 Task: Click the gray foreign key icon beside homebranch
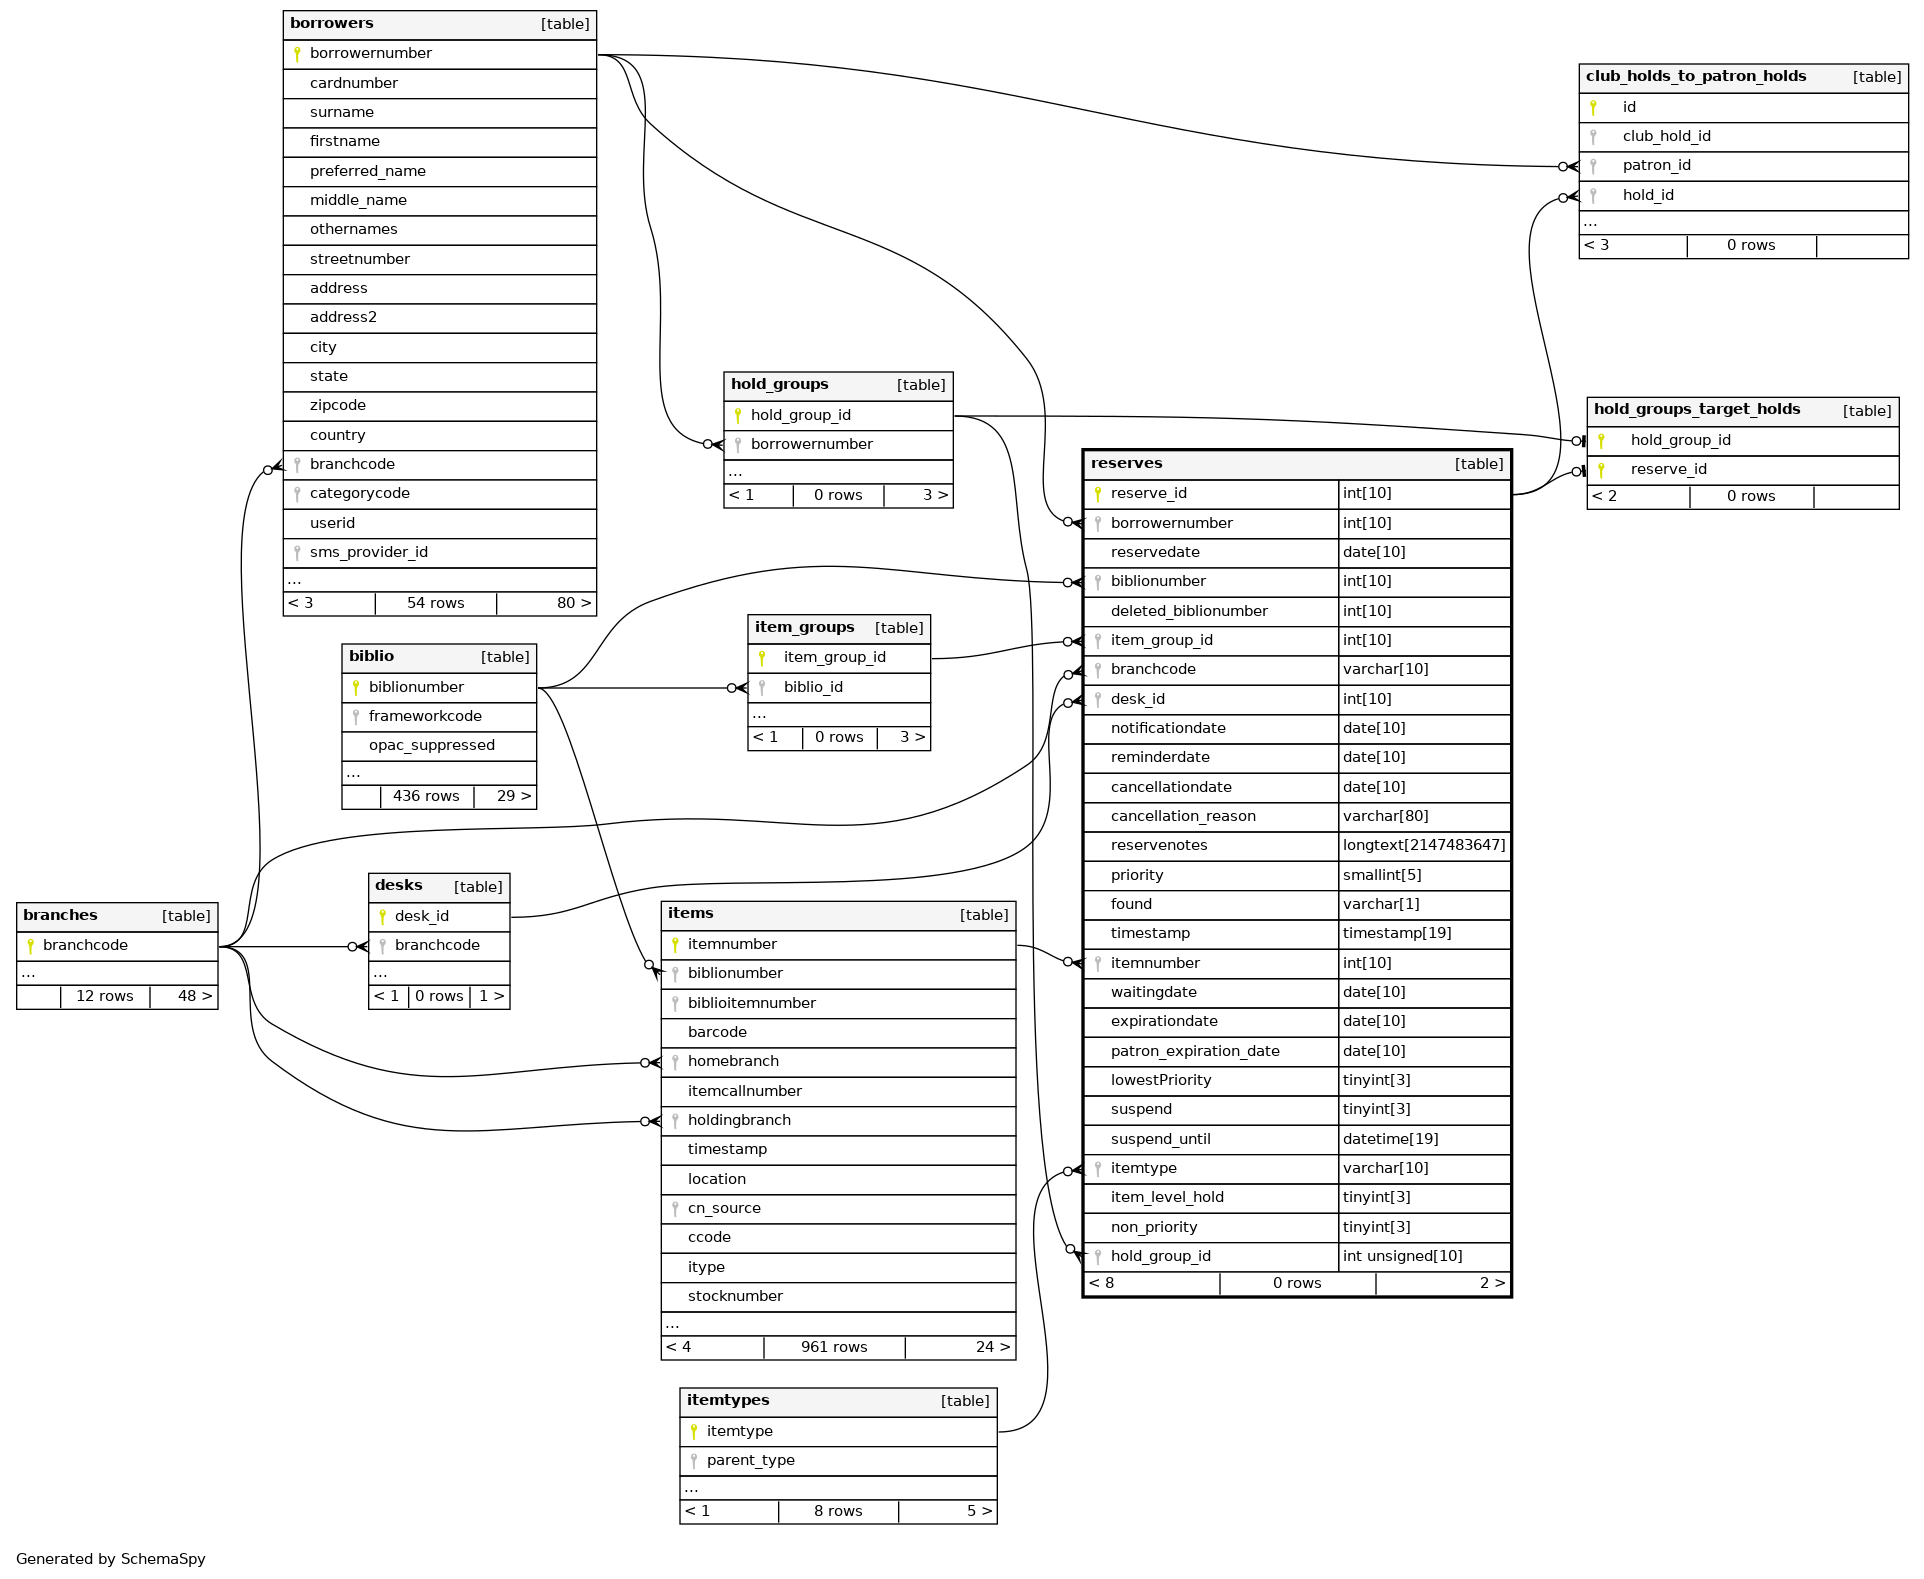tap(675, 1062)
